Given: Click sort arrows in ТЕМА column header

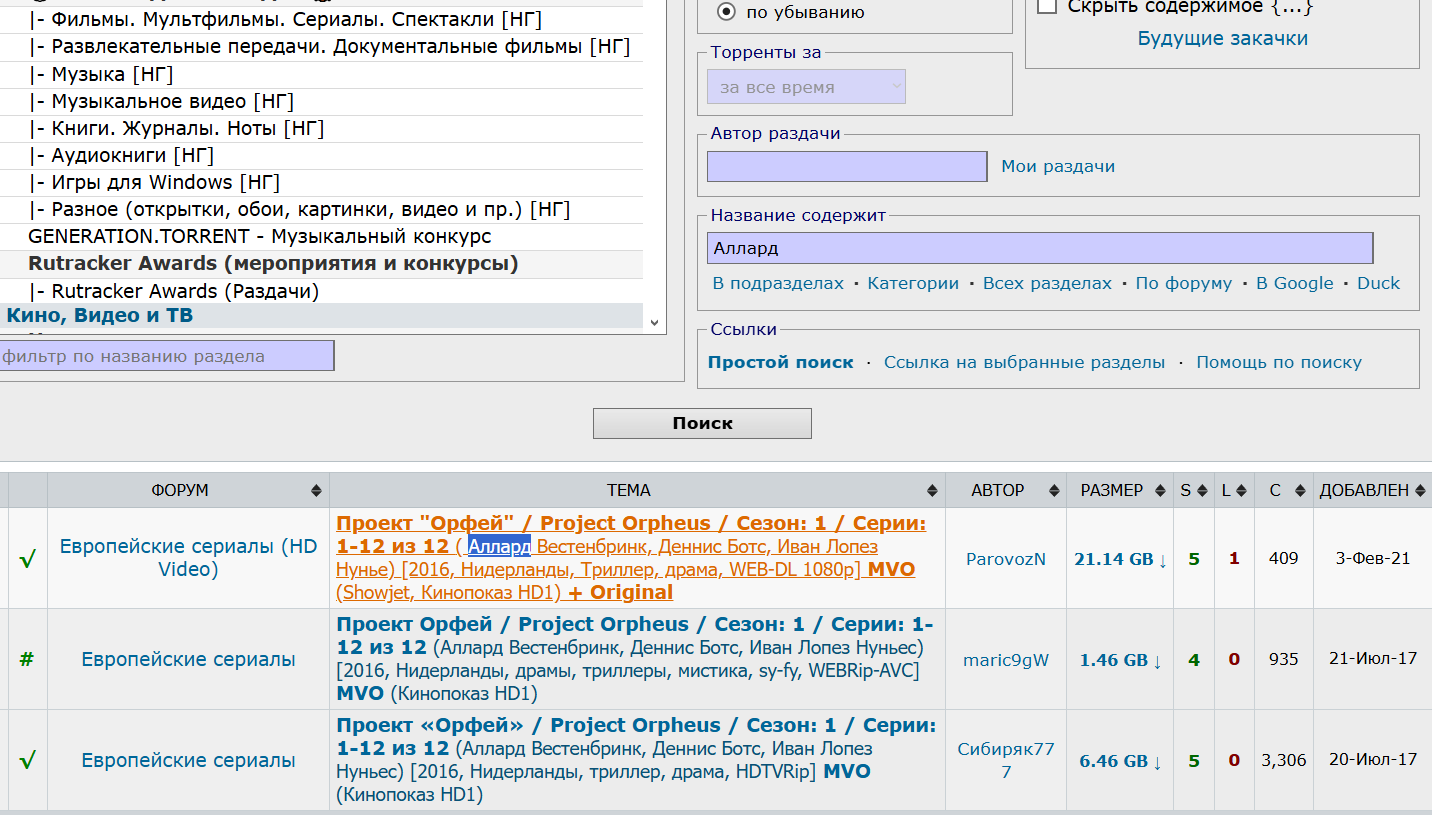Looking at the screenshot, I should pos(932,491).
